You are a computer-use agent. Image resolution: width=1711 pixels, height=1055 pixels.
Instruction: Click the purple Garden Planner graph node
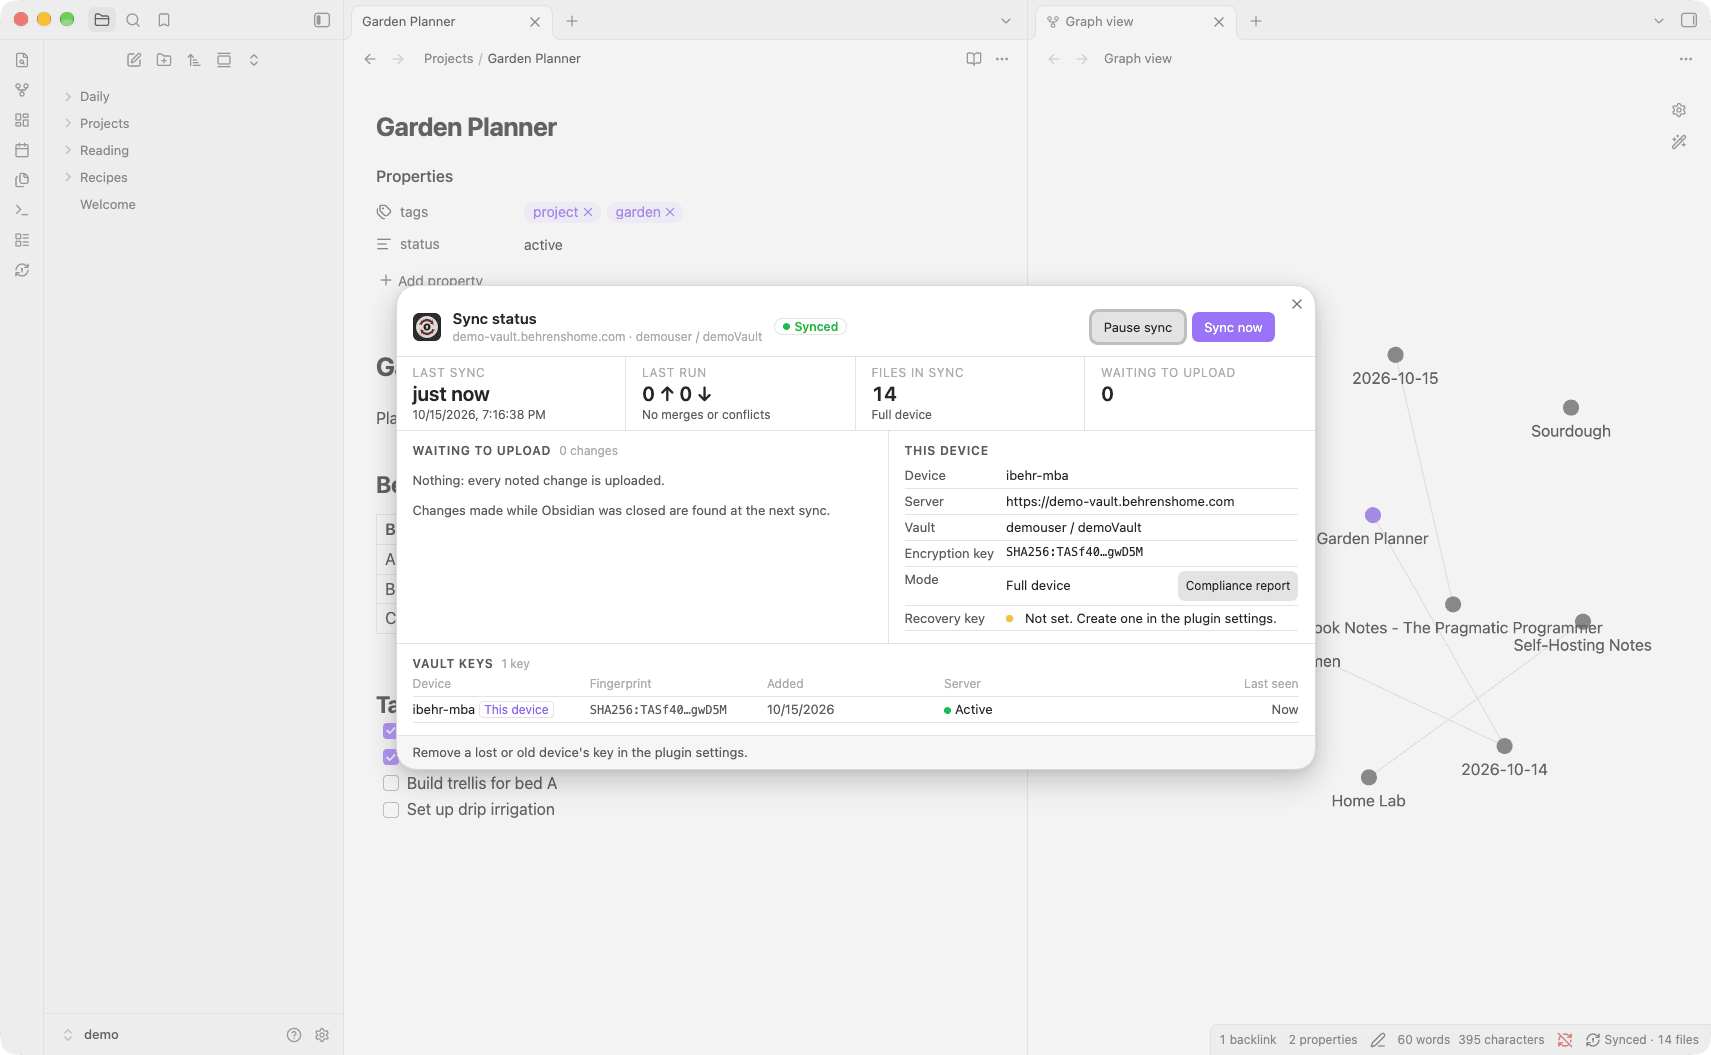(1373, 515)
